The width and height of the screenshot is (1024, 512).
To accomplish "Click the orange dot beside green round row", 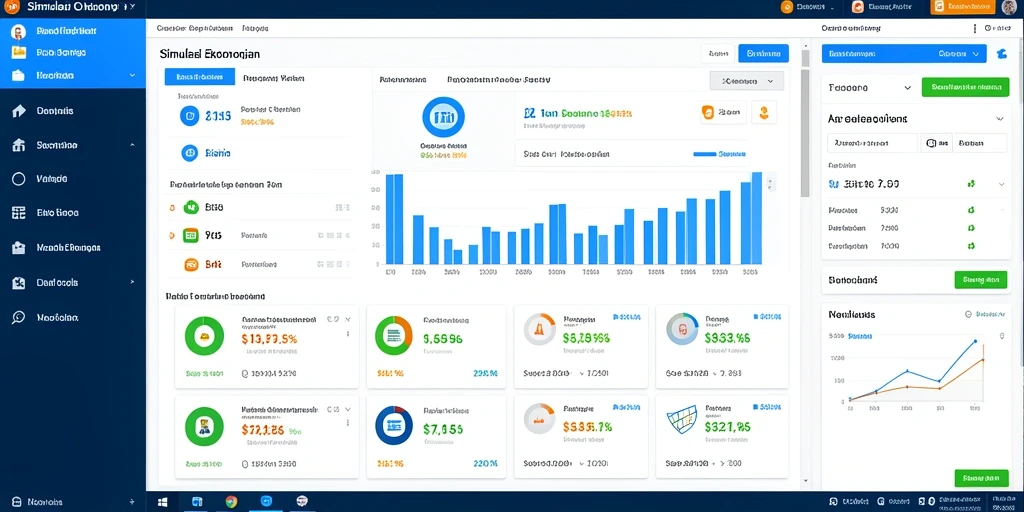I will click(x=172, y=208).
